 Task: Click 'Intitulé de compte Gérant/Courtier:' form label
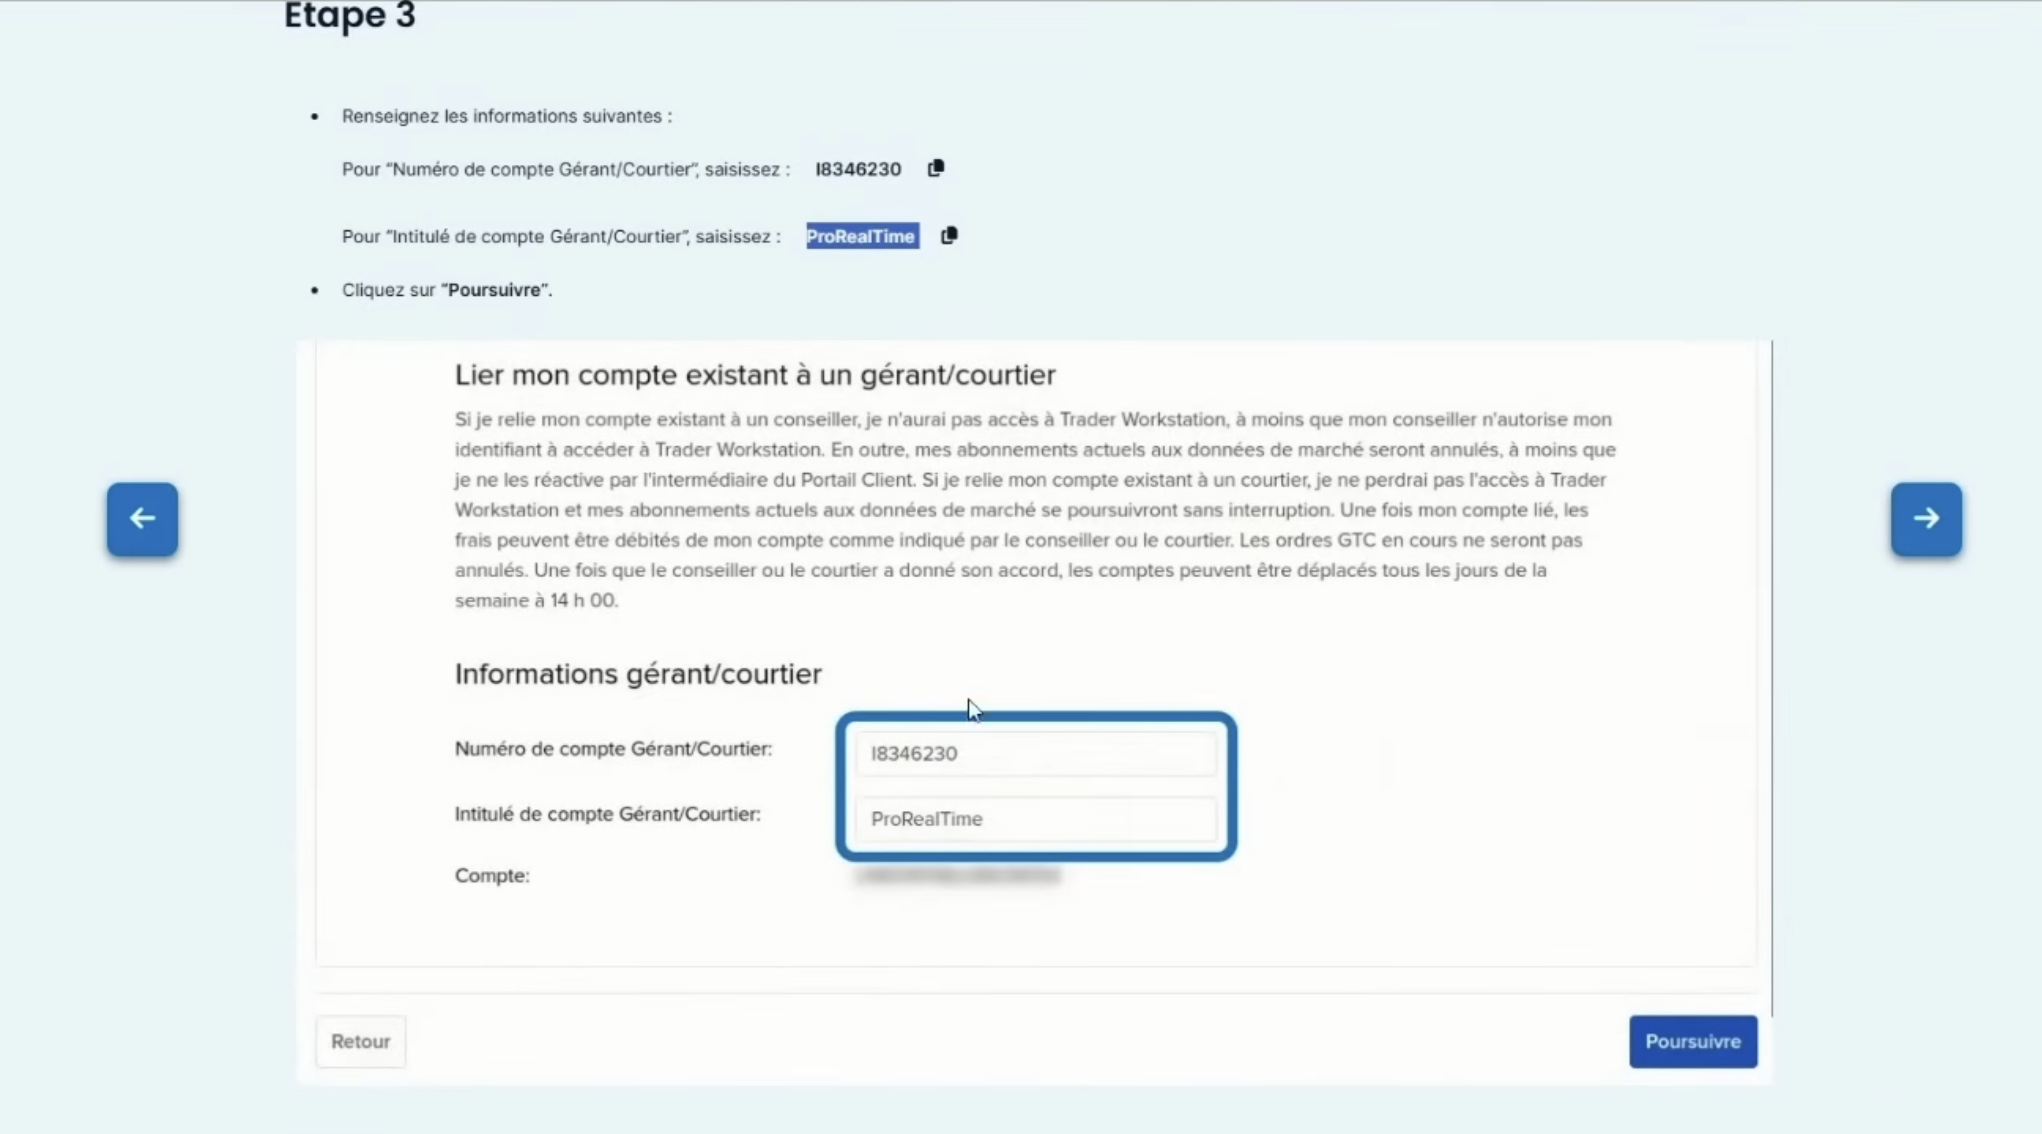(x=607, y=813)
